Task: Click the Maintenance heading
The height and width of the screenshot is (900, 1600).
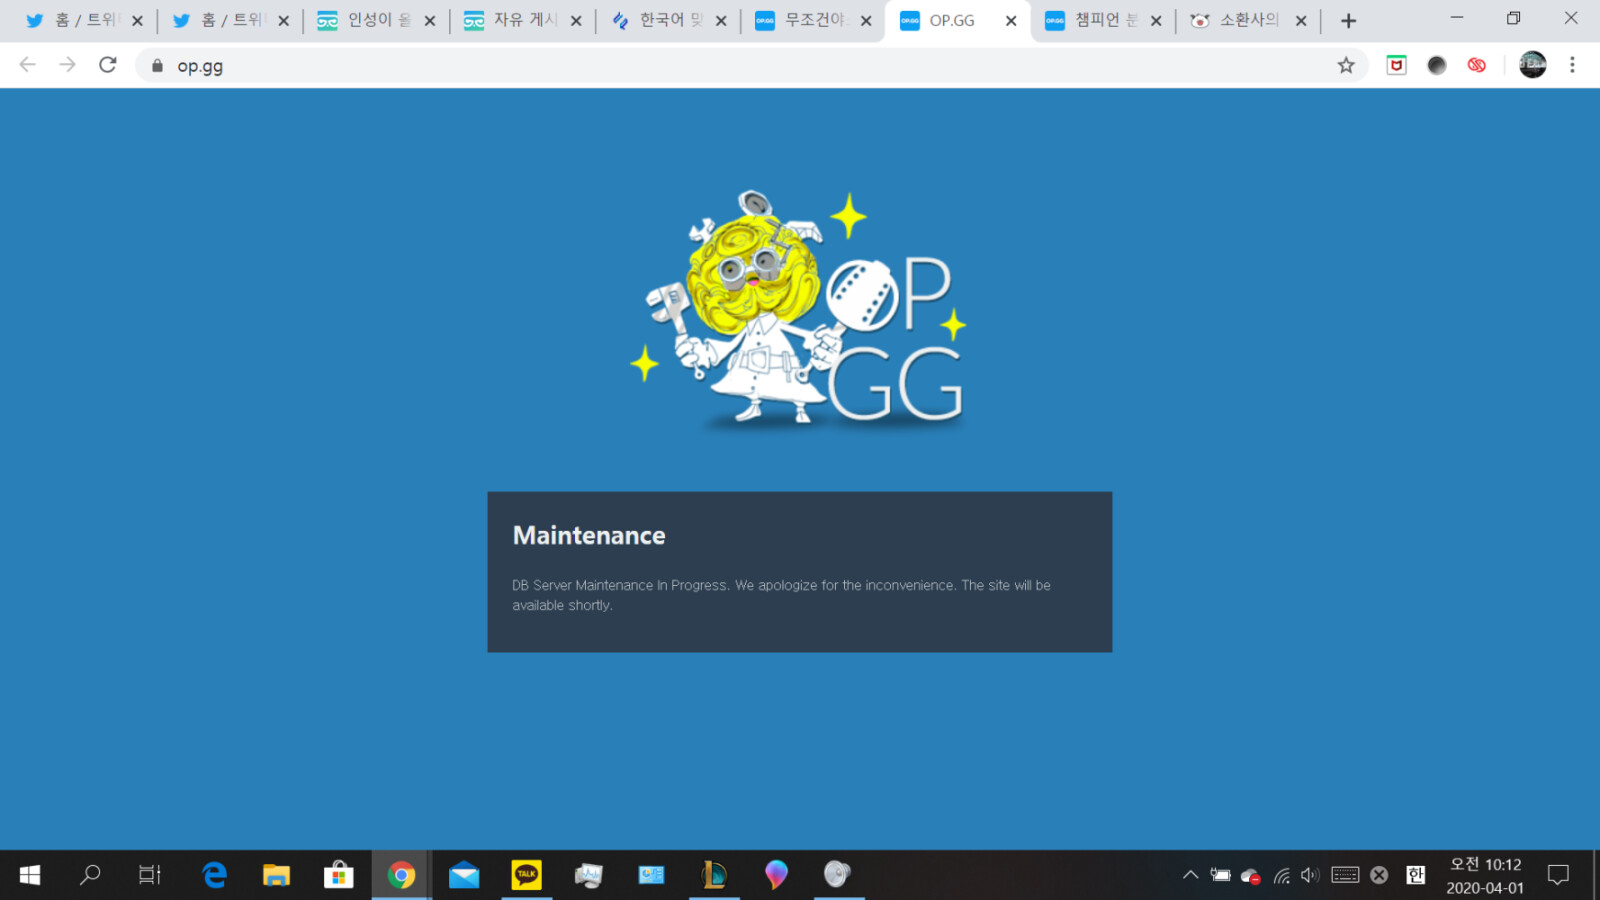Action: (589, 536)
